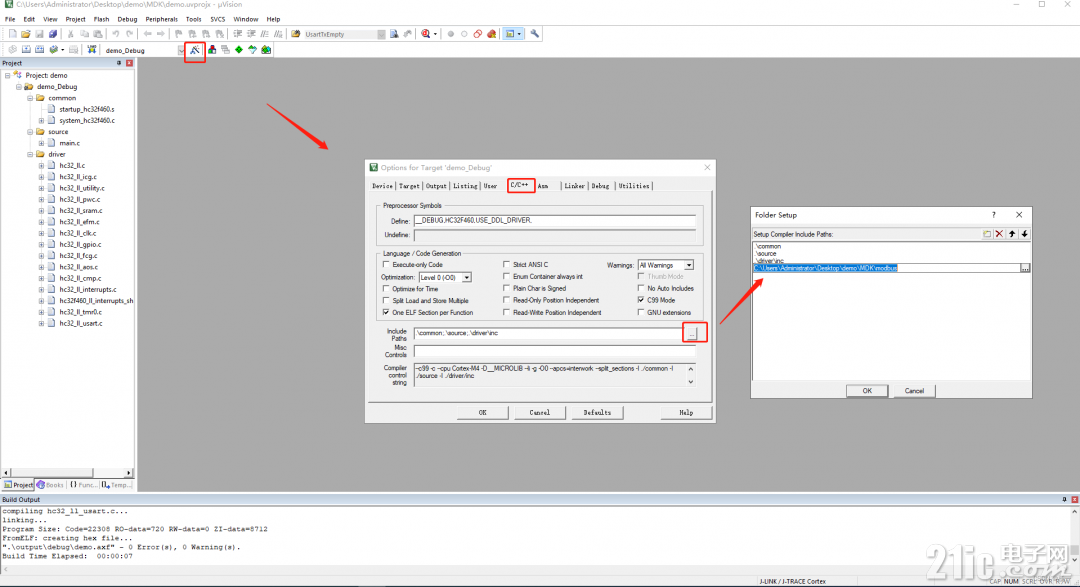1080x587 pixels.
Task: Start the Debug Session icon
Action: pyautogui.click(x=426, y=34)
